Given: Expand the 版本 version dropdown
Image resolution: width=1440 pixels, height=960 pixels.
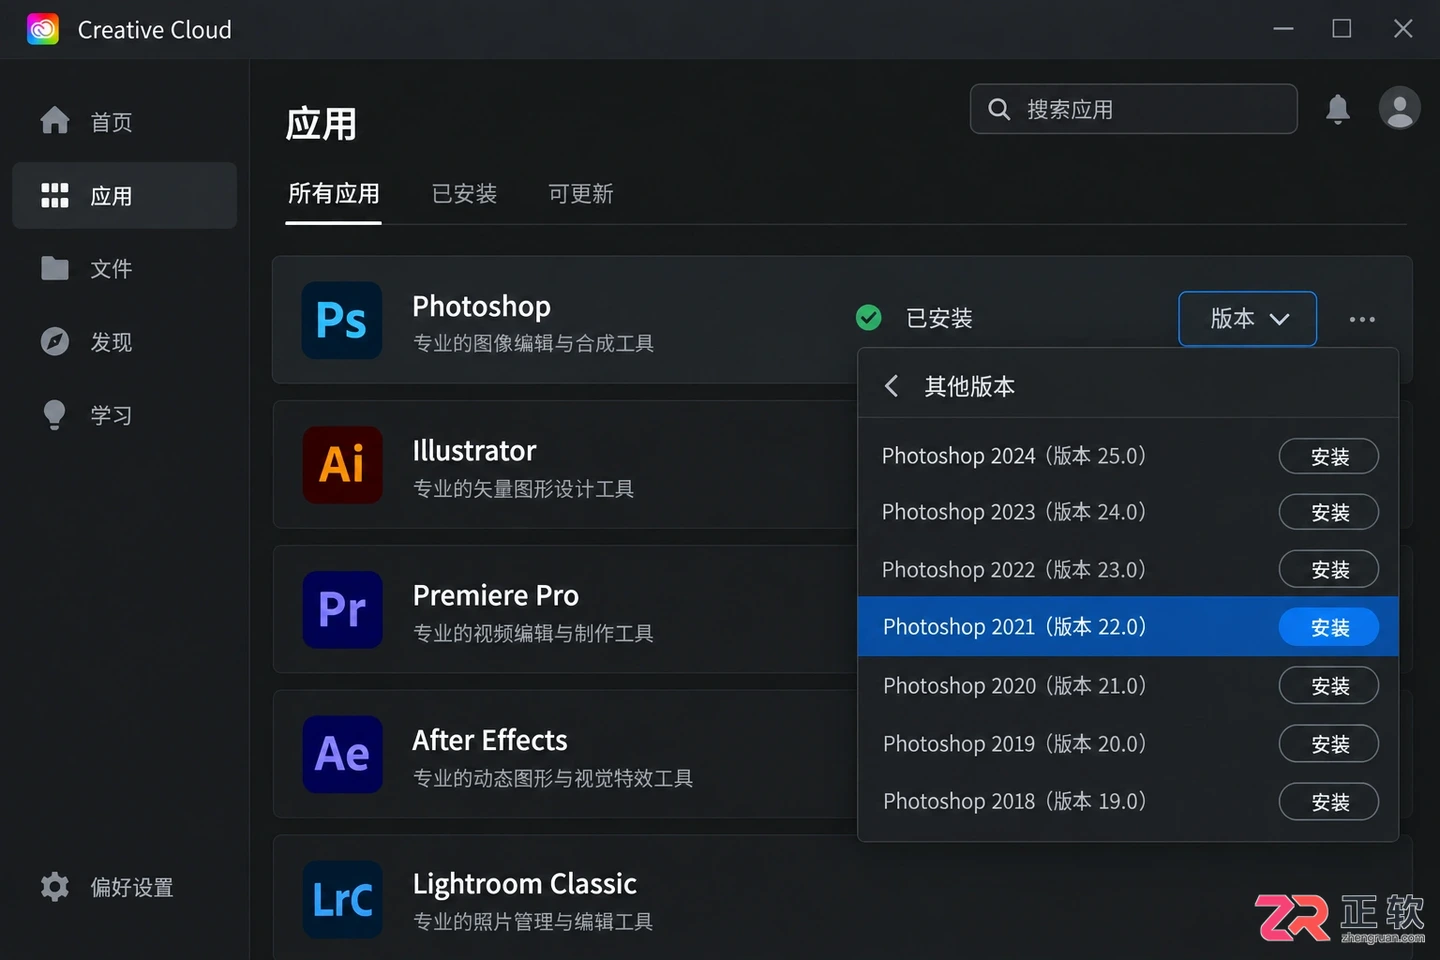Looking at the screenshot, I should [x=1248, y=319].
